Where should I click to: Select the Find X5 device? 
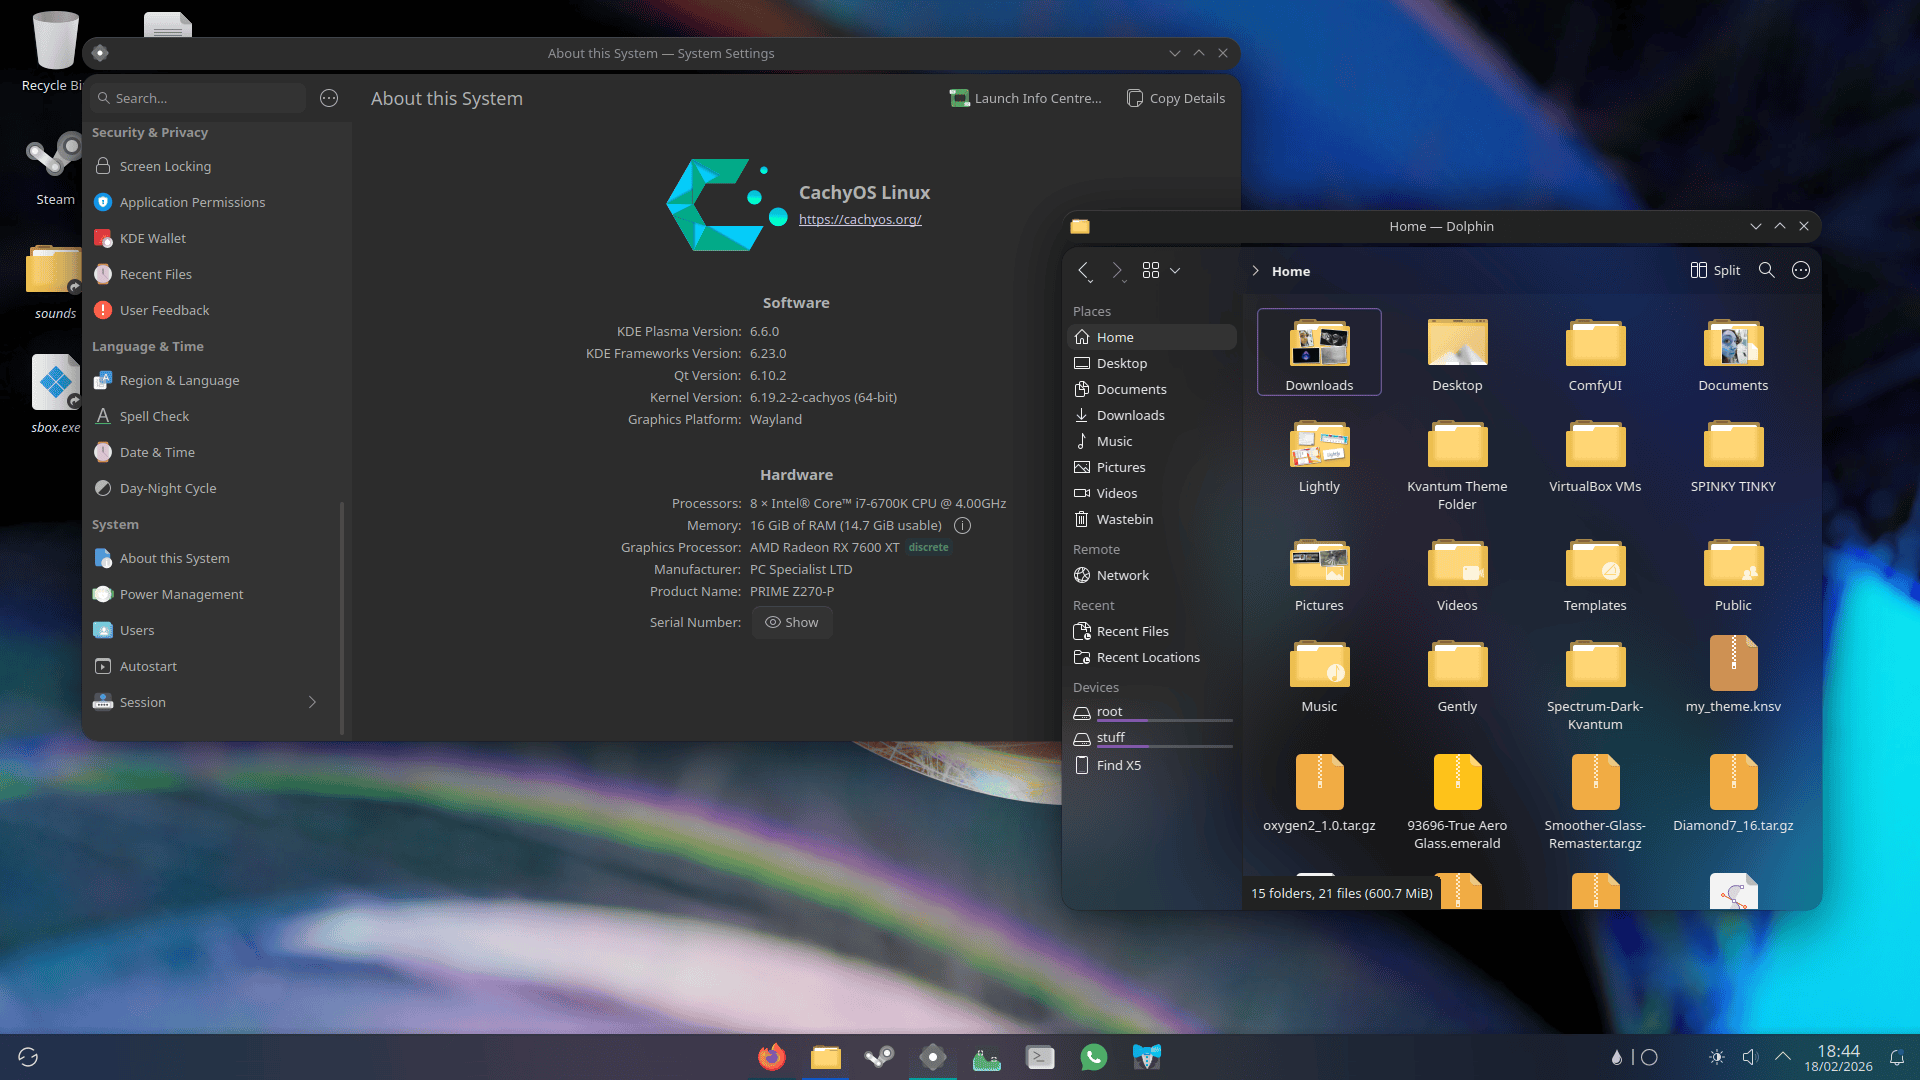[x=1152, y=765]
